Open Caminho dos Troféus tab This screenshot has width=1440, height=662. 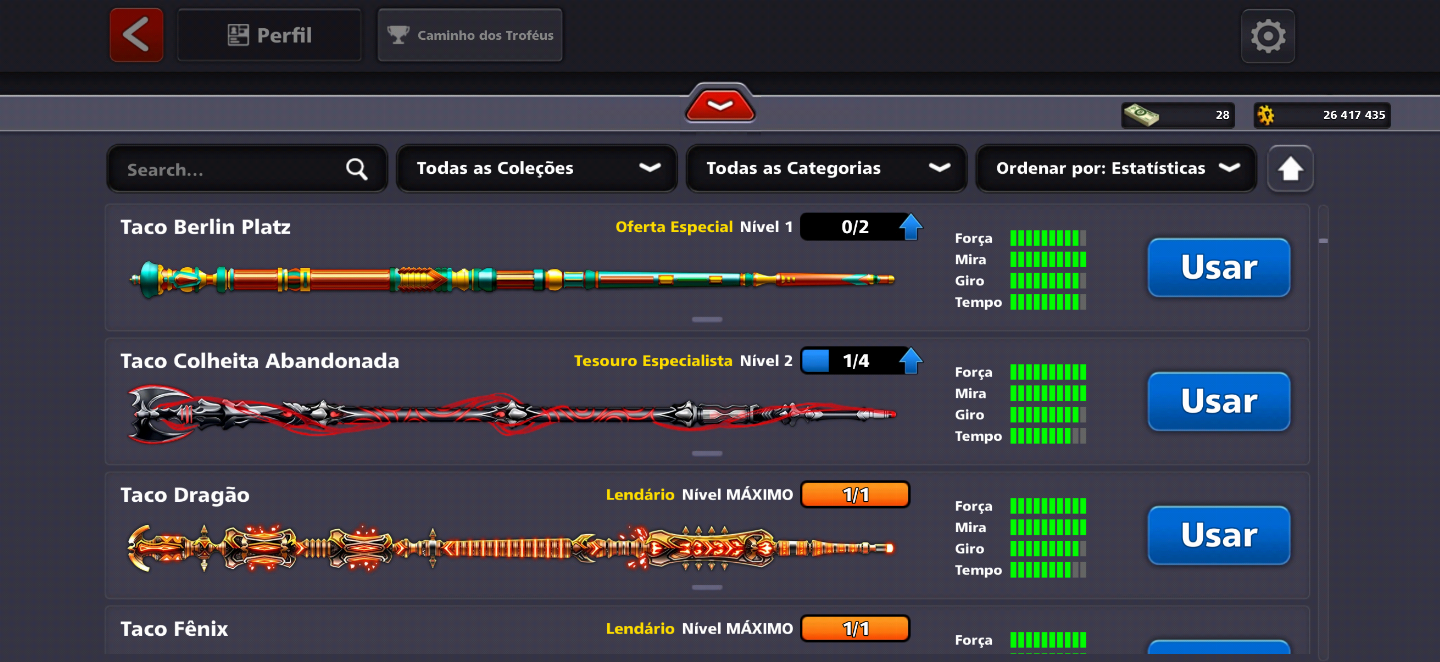coord(470,35)
